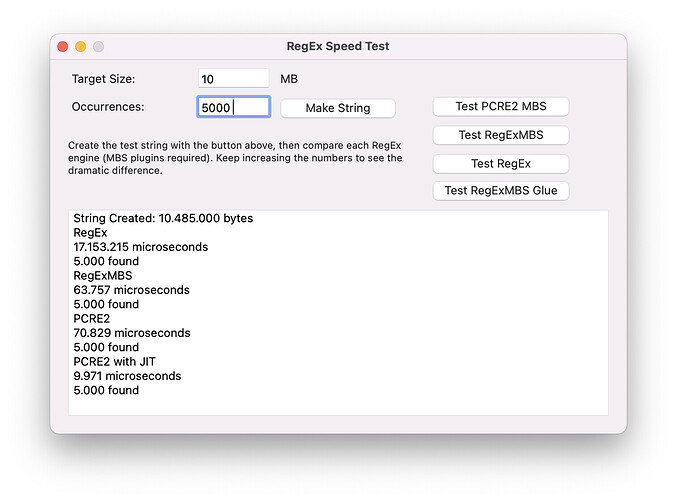Click into the Occurrences field with 5000
The width and height of the screenshot is (677, 500).
click(234, 107)
